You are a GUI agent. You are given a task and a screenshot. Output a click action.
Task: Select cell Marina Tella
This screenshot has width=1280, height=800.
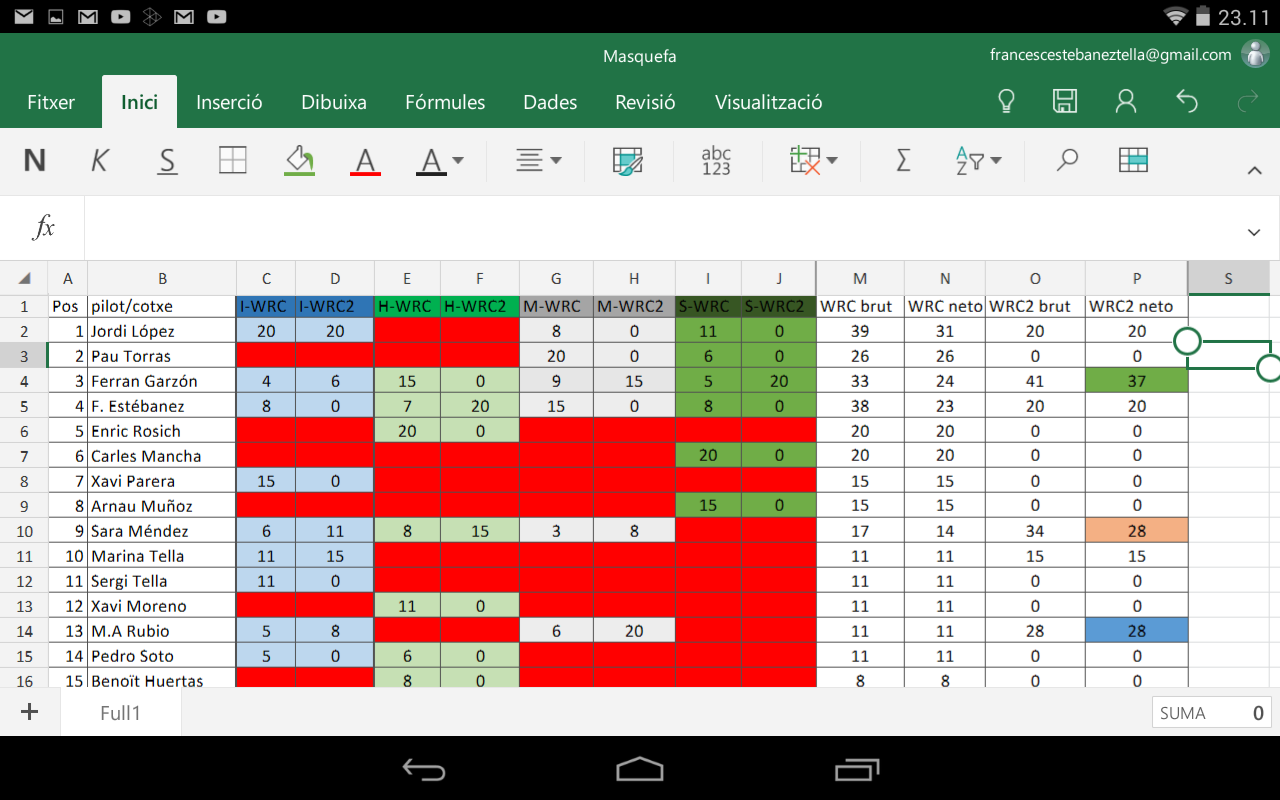coord(162,556)
